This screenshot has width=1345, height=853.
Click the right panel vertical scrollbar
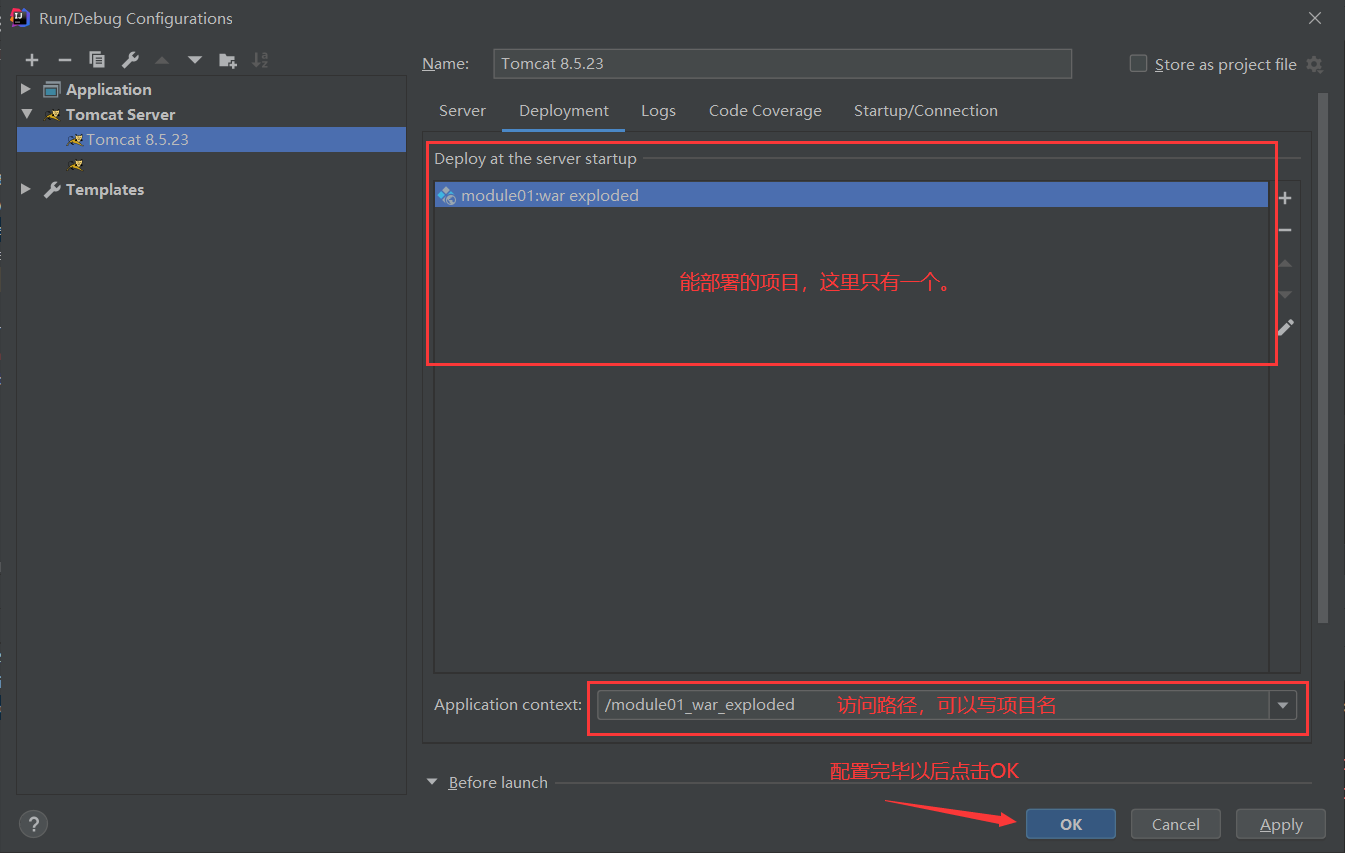pos(1323,358)
